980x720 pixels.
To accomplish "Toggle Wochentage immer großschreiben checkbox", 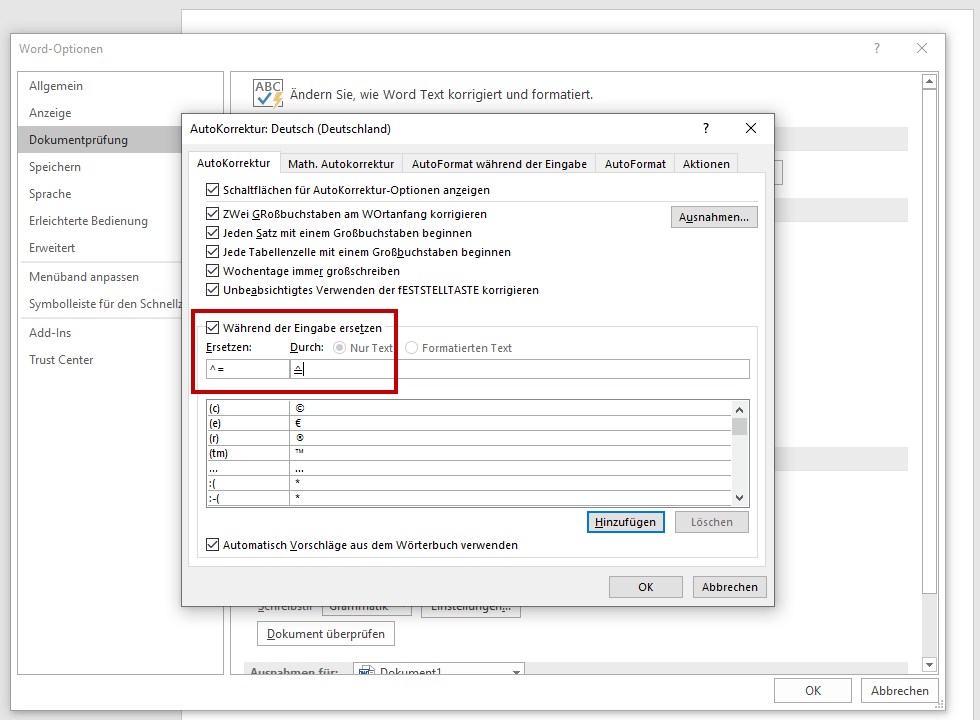I will pyautogui.click(x=212, y=271).
